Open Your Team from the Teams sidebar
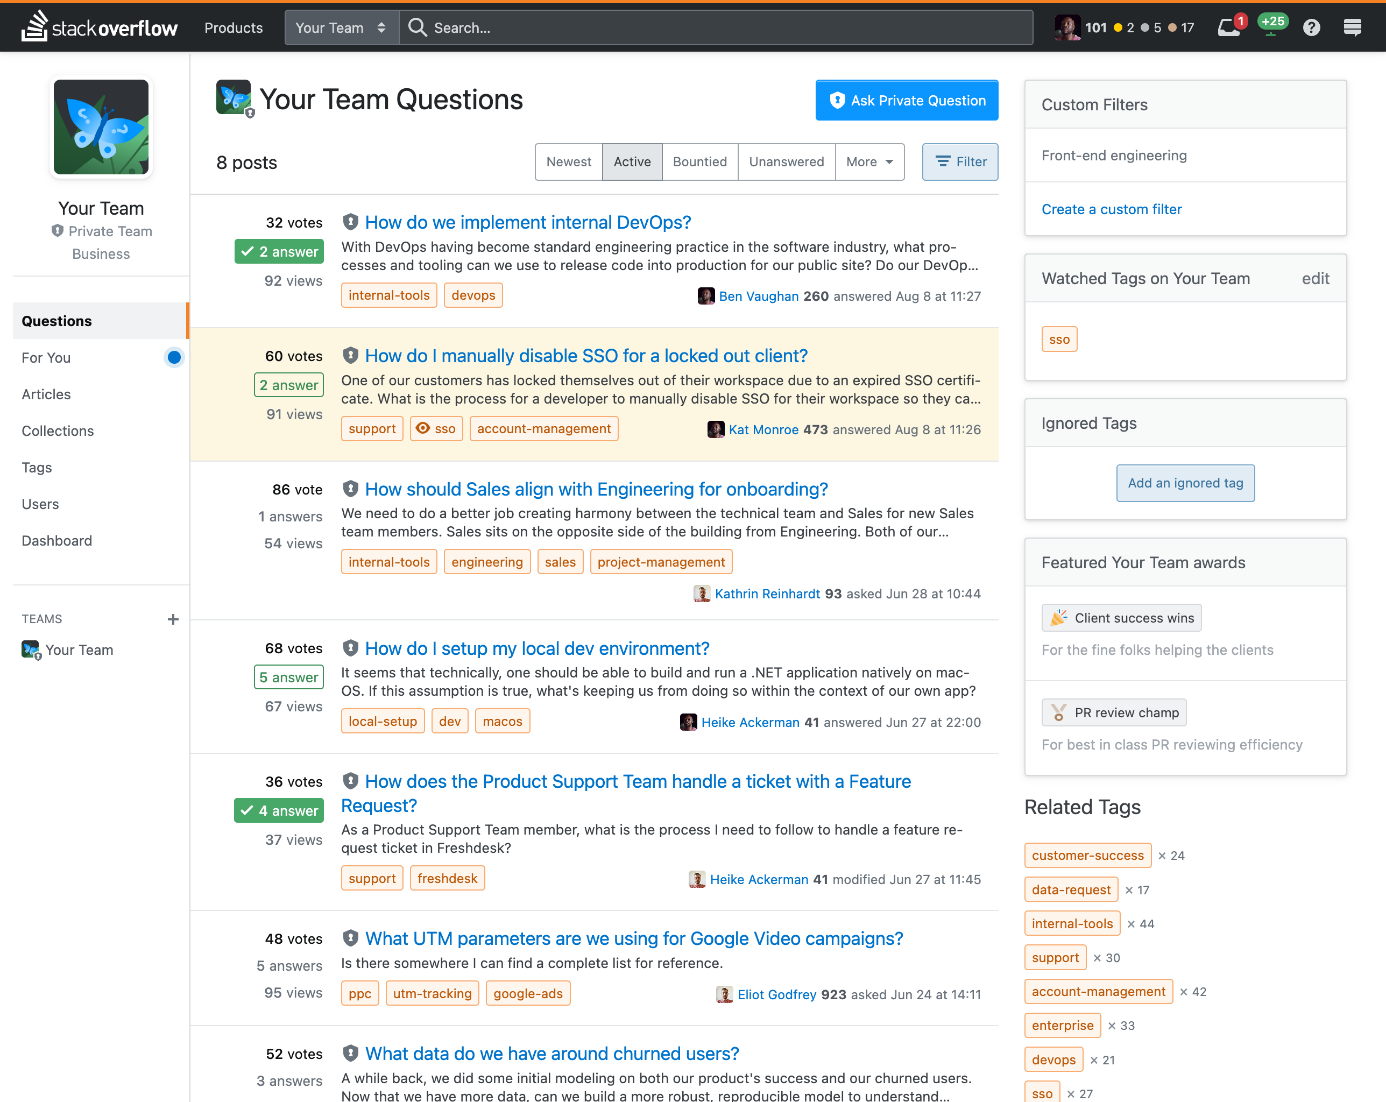The width and height of the screenshot is (1386, 1102). (x=80, y=650)
